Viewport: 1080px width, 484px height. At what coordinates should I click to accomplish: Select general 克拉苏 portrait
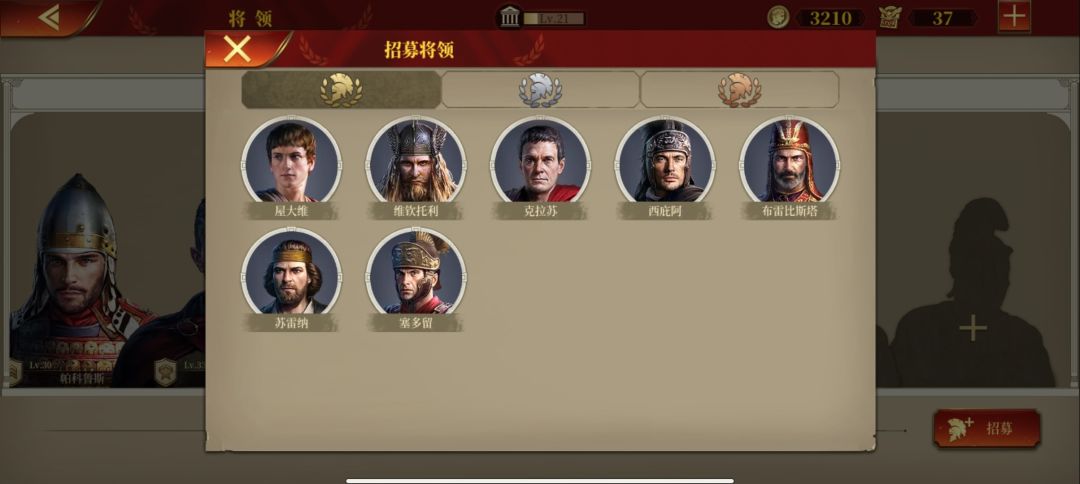541,160
